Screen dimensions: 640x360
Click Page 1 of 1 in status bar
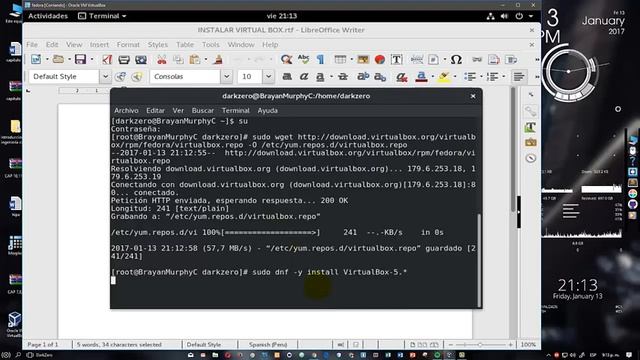pos(43,344)
